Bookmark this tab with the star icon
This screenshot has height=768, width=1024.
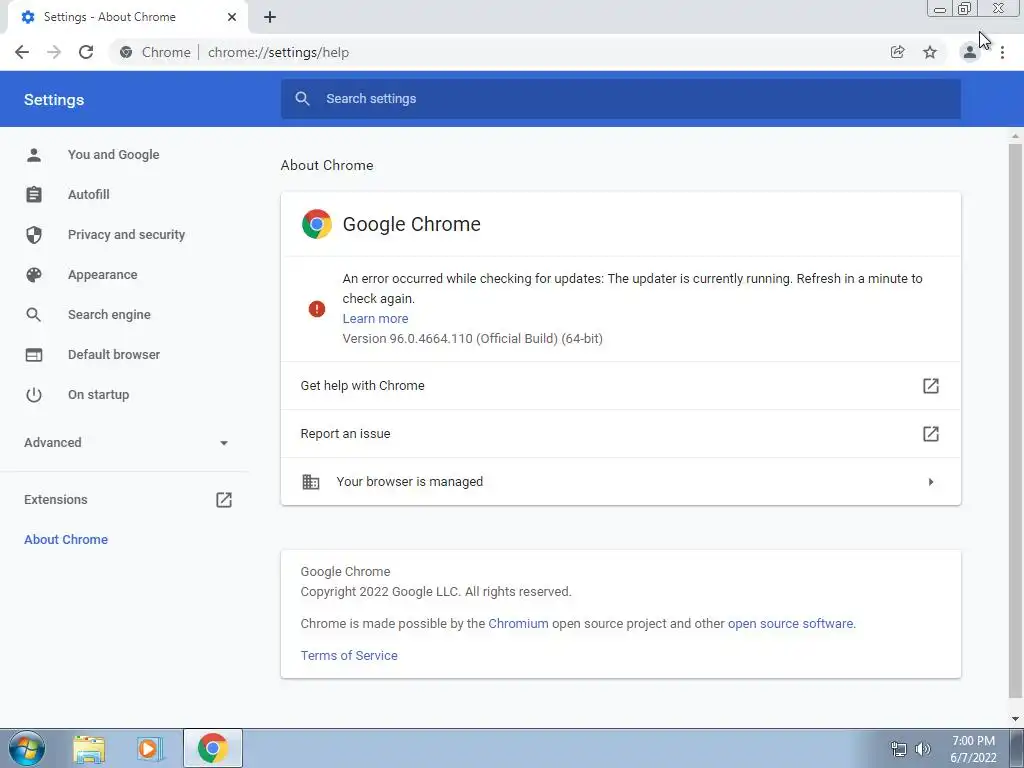(930, 52)
